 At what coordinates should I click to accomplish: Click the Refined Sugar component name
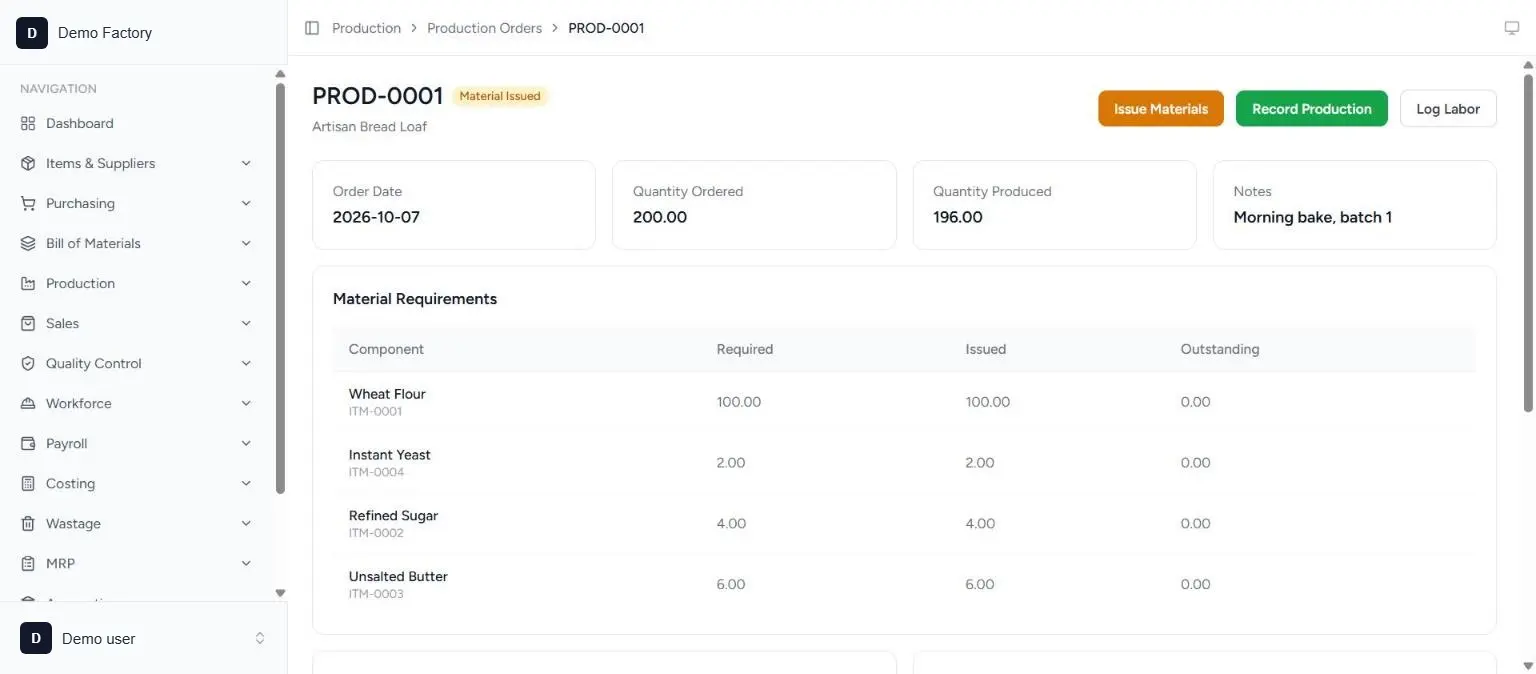tap(393, 516)
